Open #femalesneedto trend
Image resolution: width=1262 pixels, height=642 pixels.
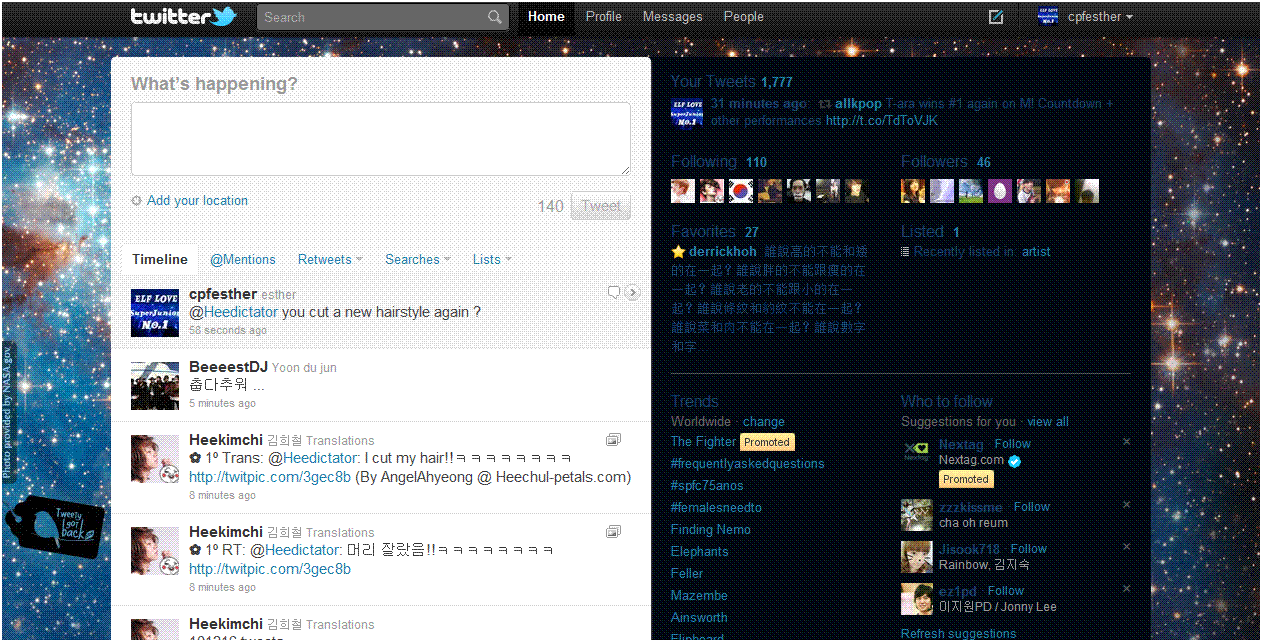coord(716,508)
